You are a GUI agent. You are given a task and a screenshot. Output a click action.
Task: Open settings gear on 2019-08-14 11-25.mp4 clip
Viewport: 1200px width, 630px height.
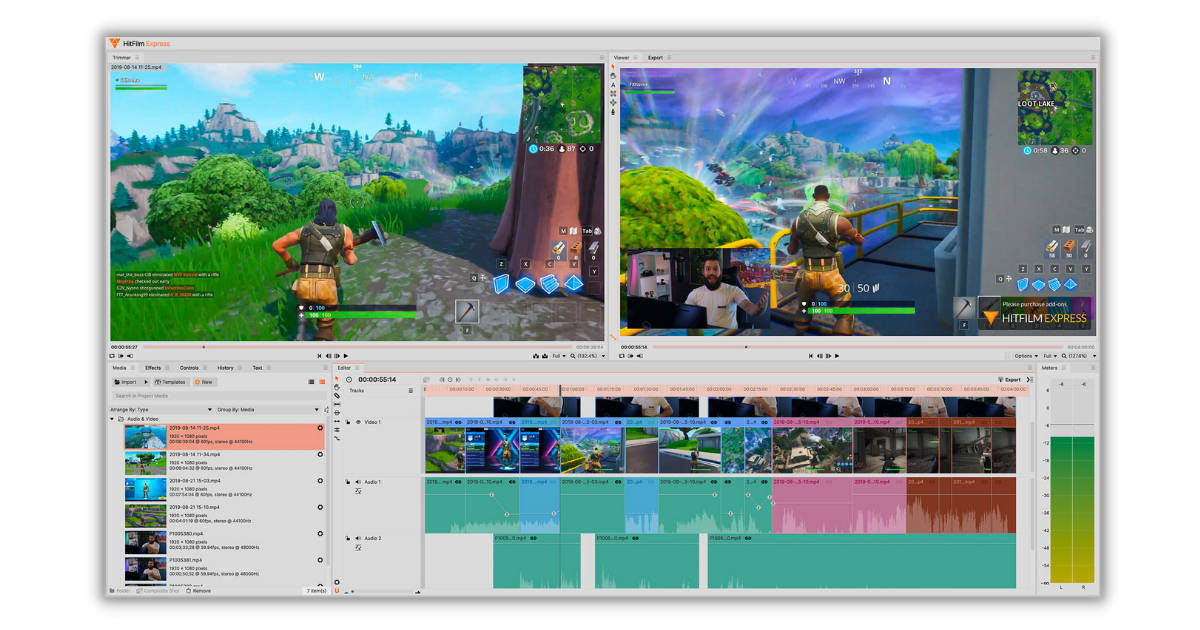320,428
